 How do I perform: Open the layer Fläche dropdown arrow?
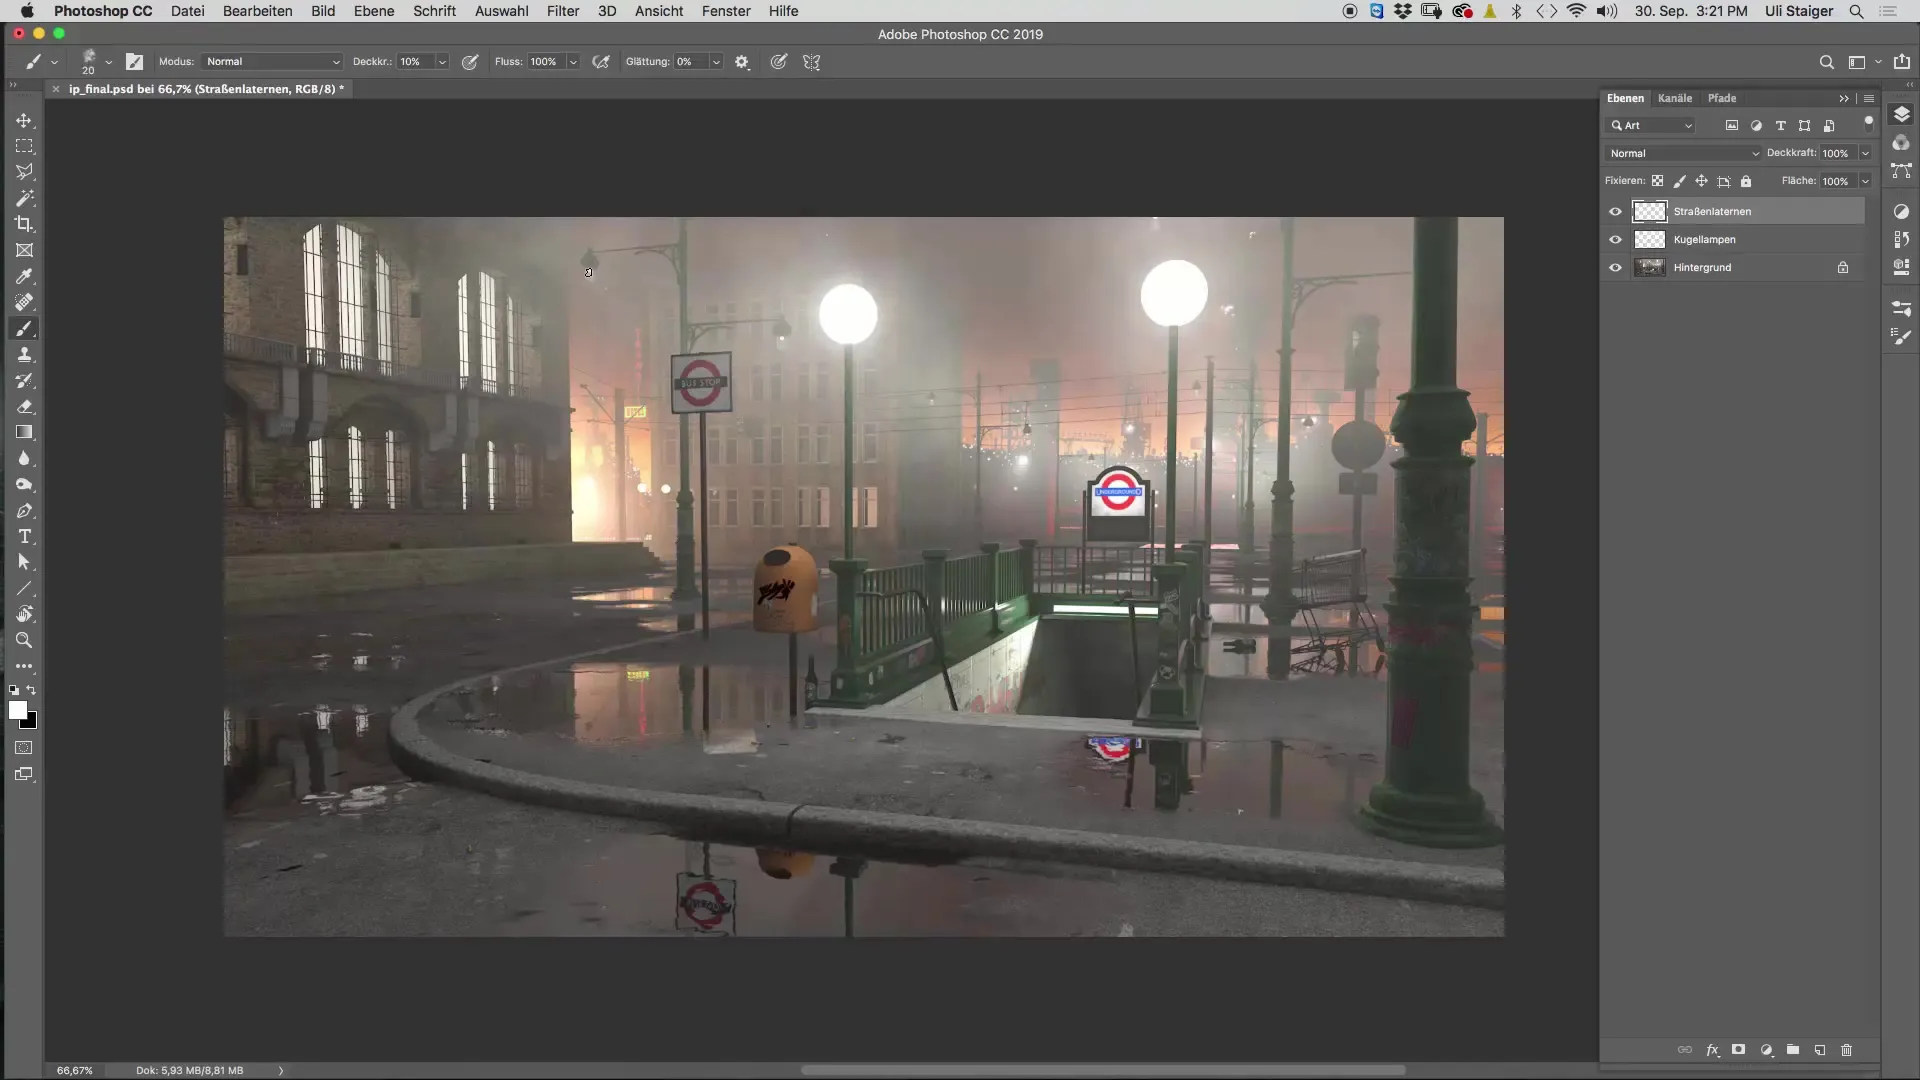click(1865, 181)
